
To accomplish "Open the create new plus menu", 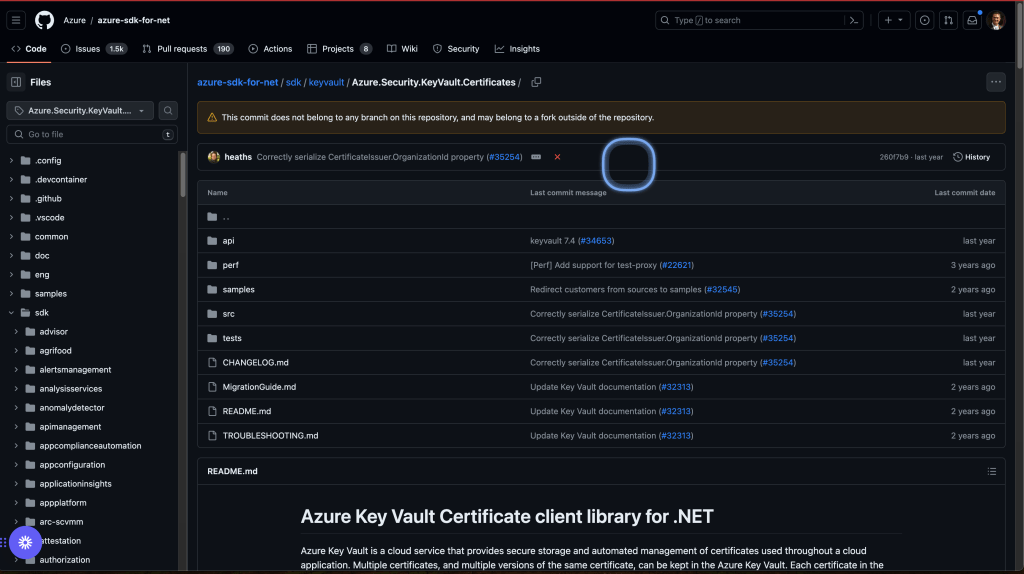I will click(x=893, y=20).
